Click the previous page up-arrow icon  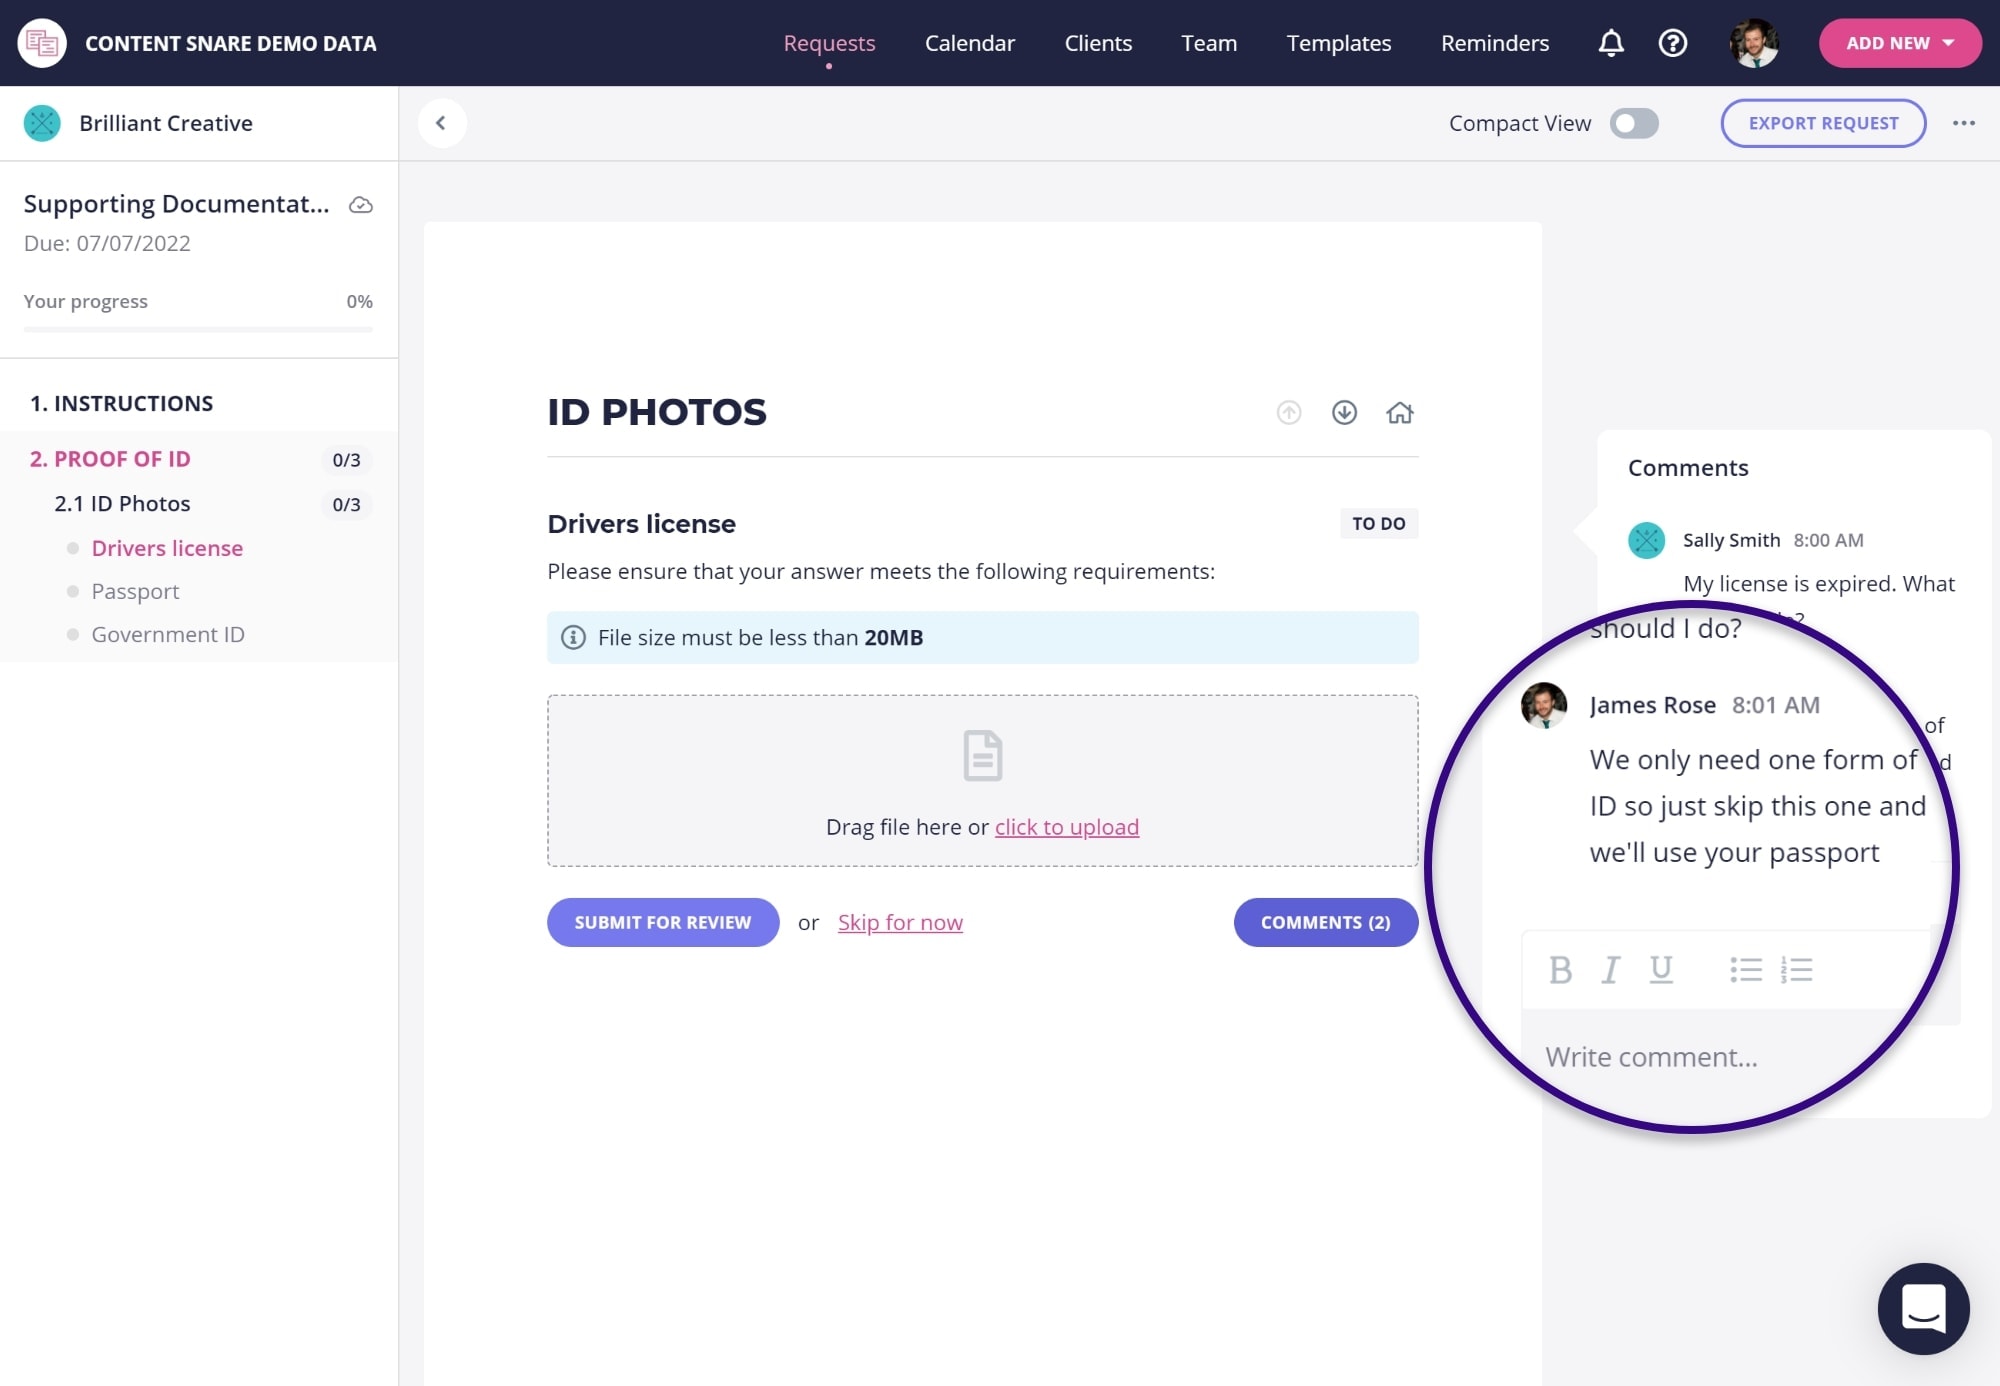1289,412
